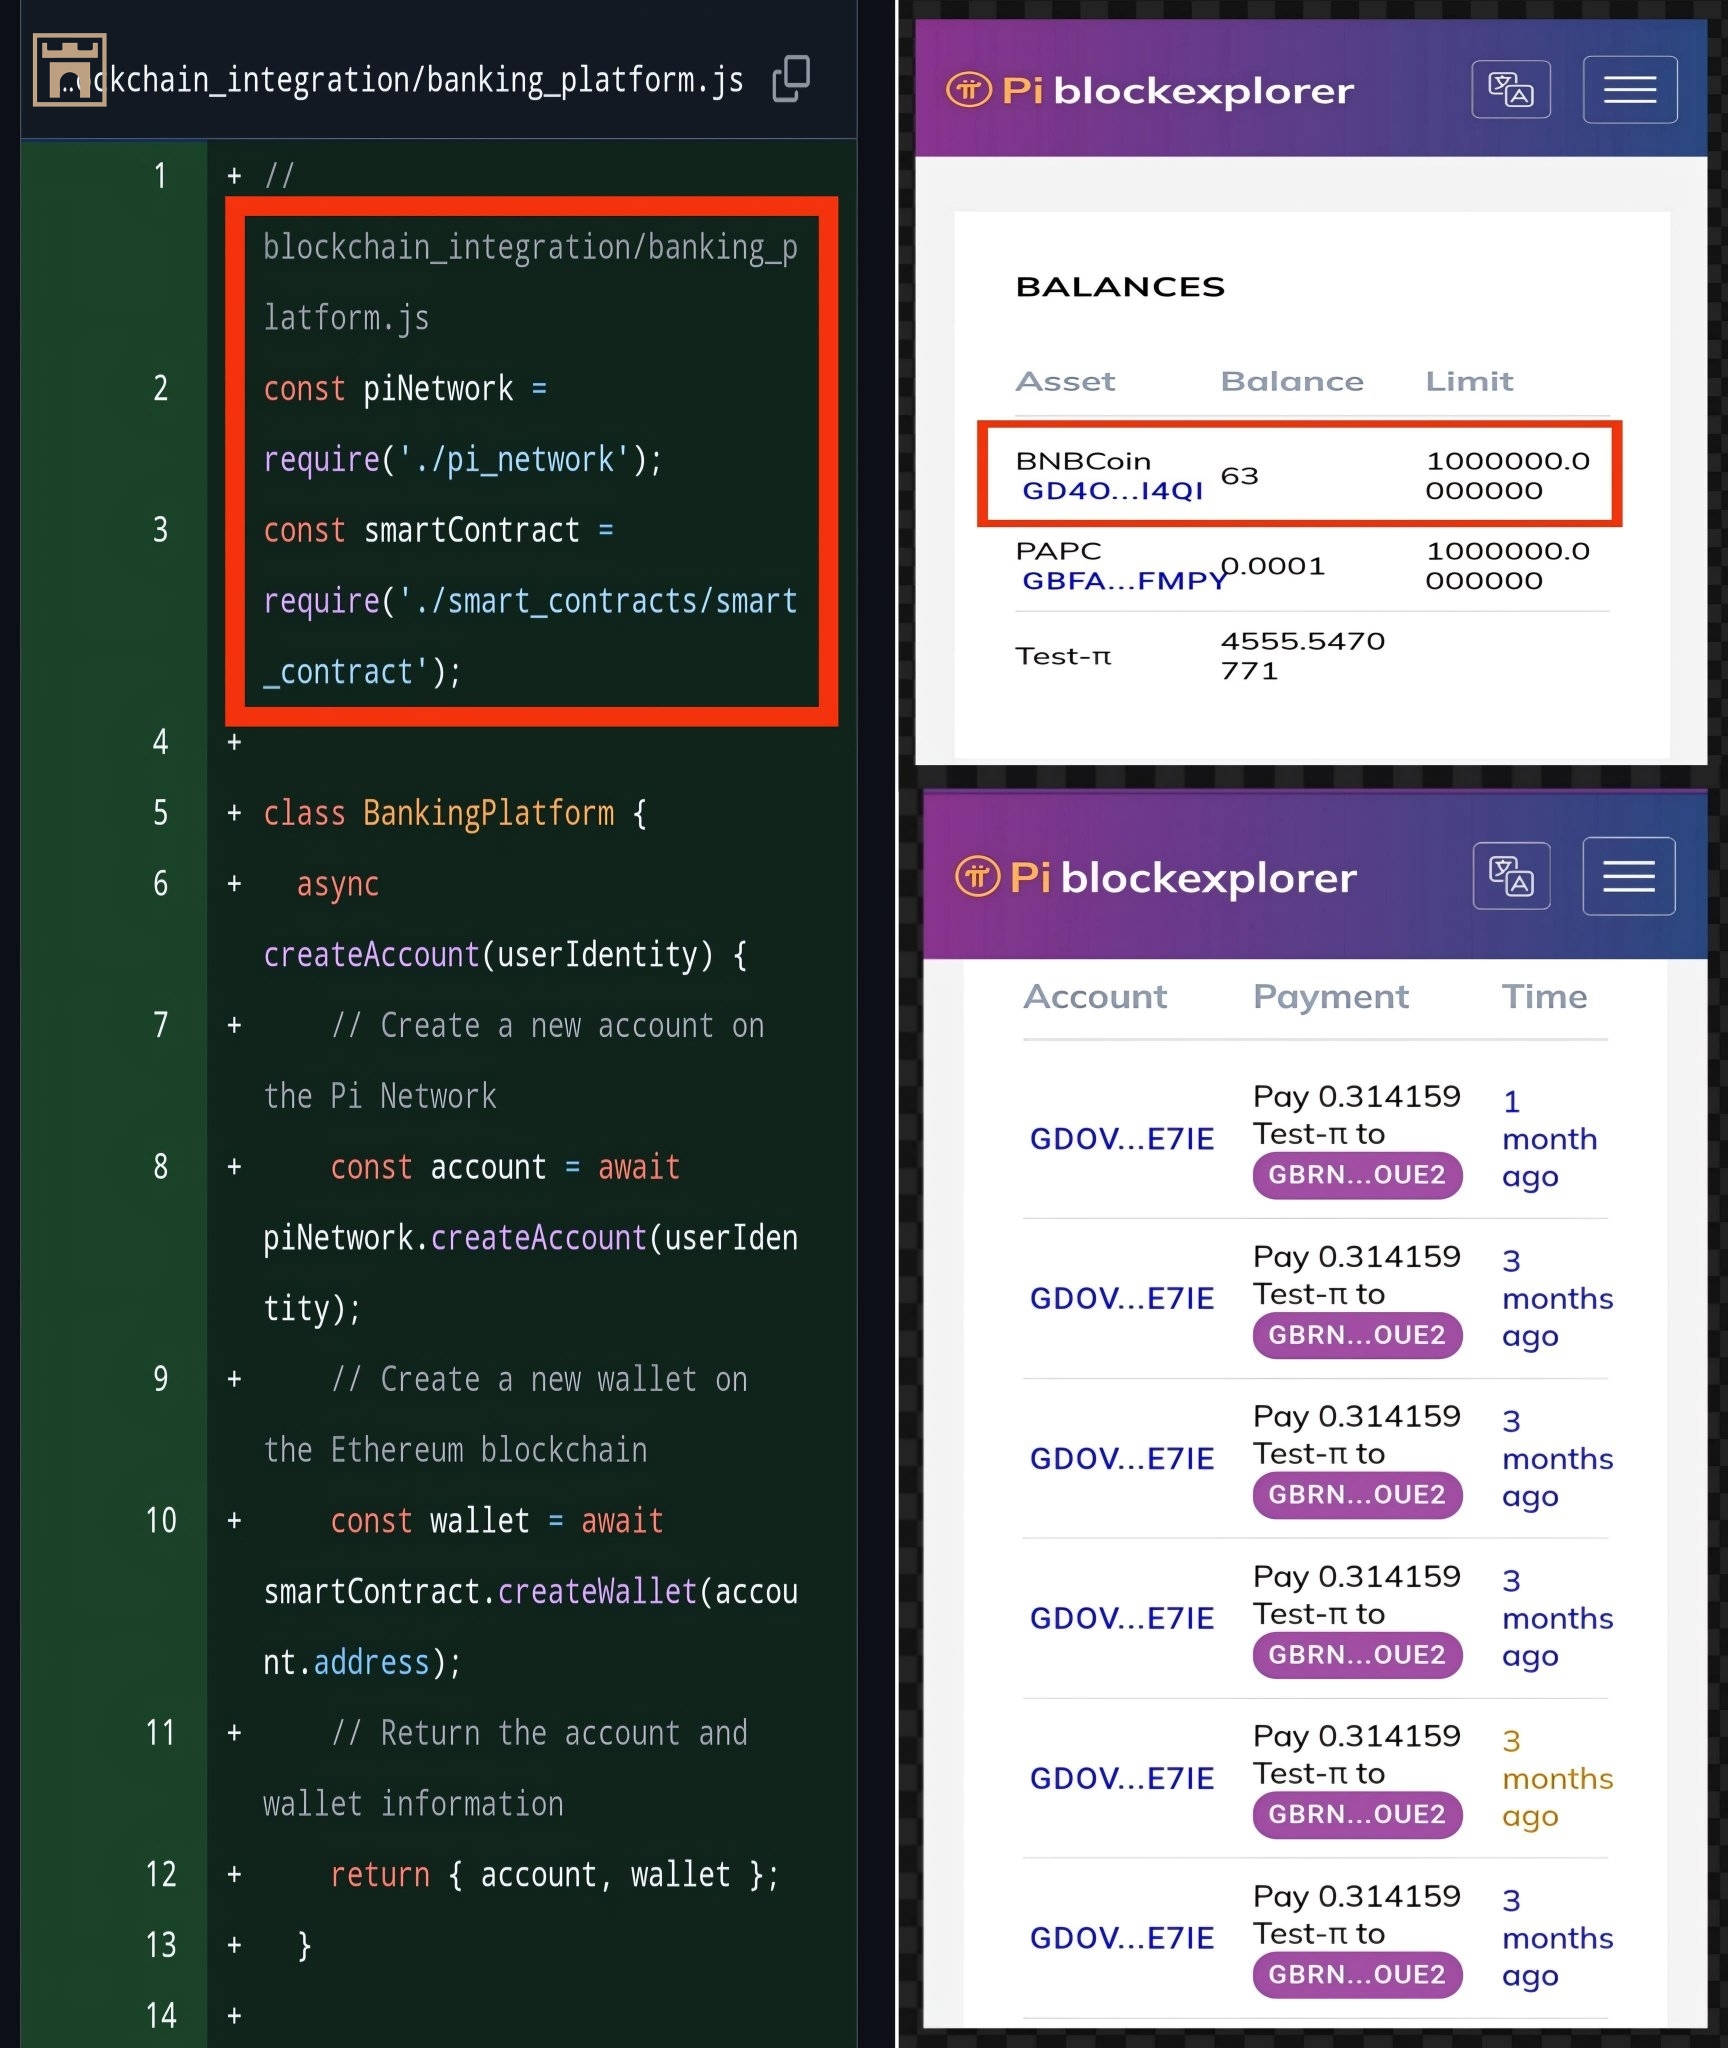Click the 'Pay 0.314159 Test-π to' text in the 1 month ago row
1728x2048 pixels.
[x=1356, y=1115]
